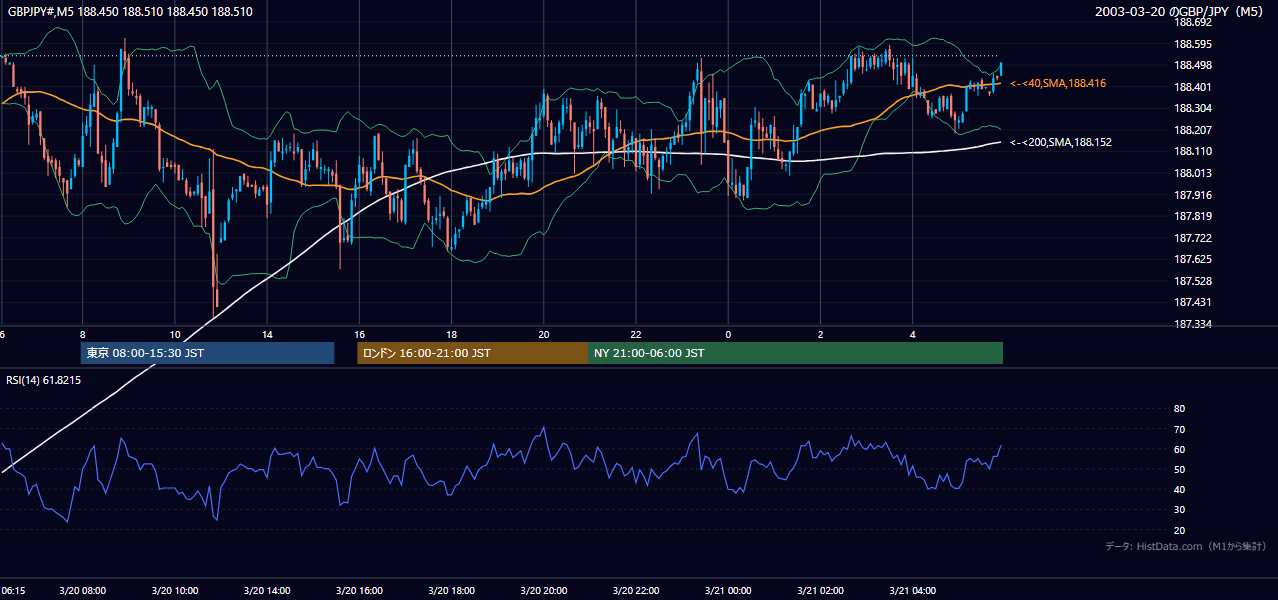The height and width of the screenshot is (600, 1278).
Task: Click price axis value 188.692
Action: (x=1192, y=22)
